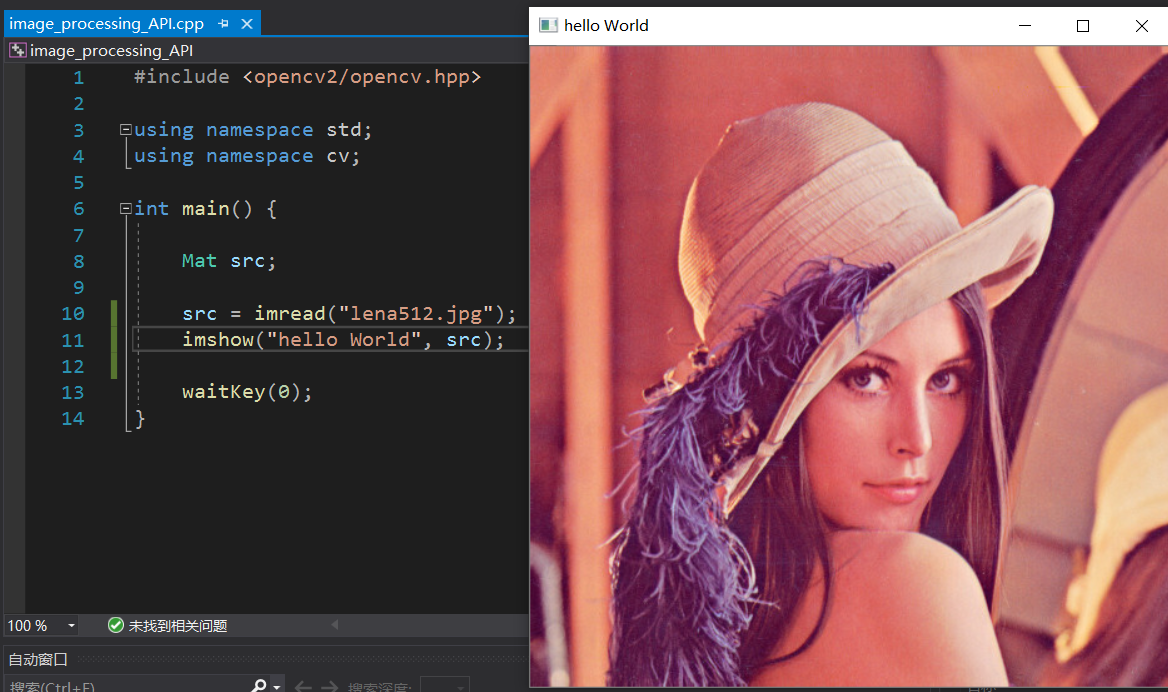Click the editor horizontal scroll left arrow
The width and height of the screenshot is (1168, 692).
[334, 625]
